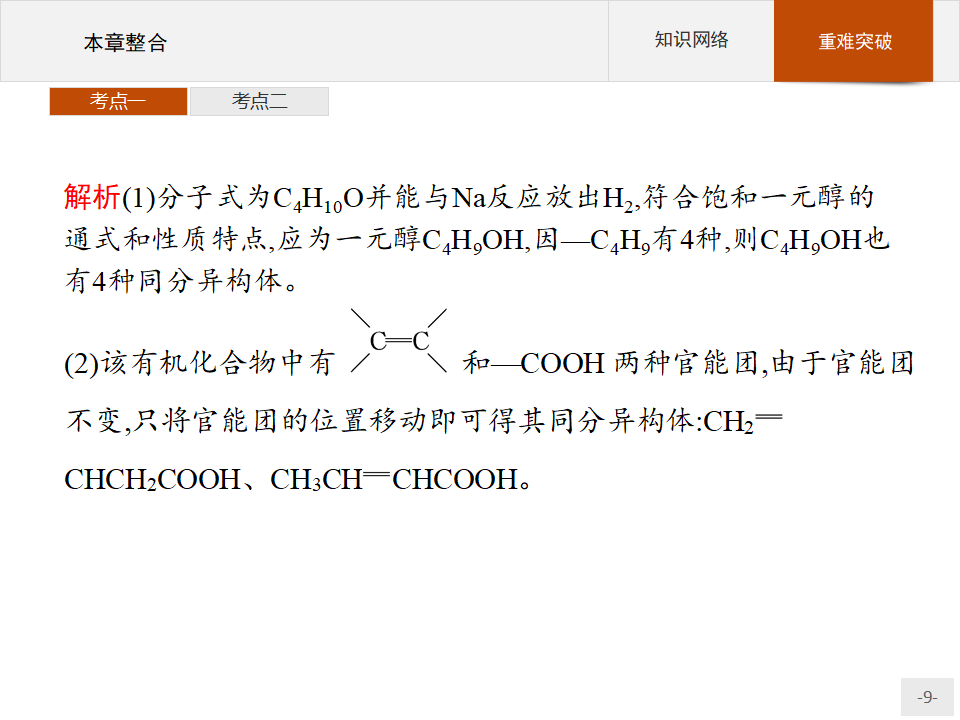Open the 知识网络 tab
Image resolution: width=960 pixels, height=720 pixels.
(x=691, y=40)
